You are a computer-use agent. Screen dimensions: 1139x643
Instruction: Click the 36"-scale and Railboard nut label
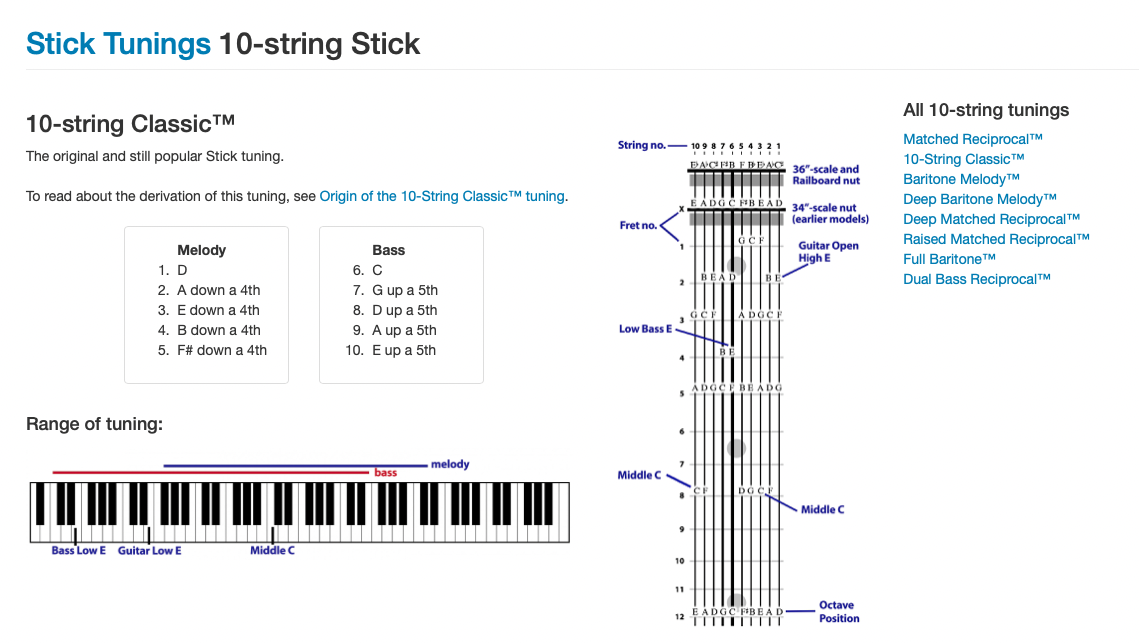pos(826,175)
